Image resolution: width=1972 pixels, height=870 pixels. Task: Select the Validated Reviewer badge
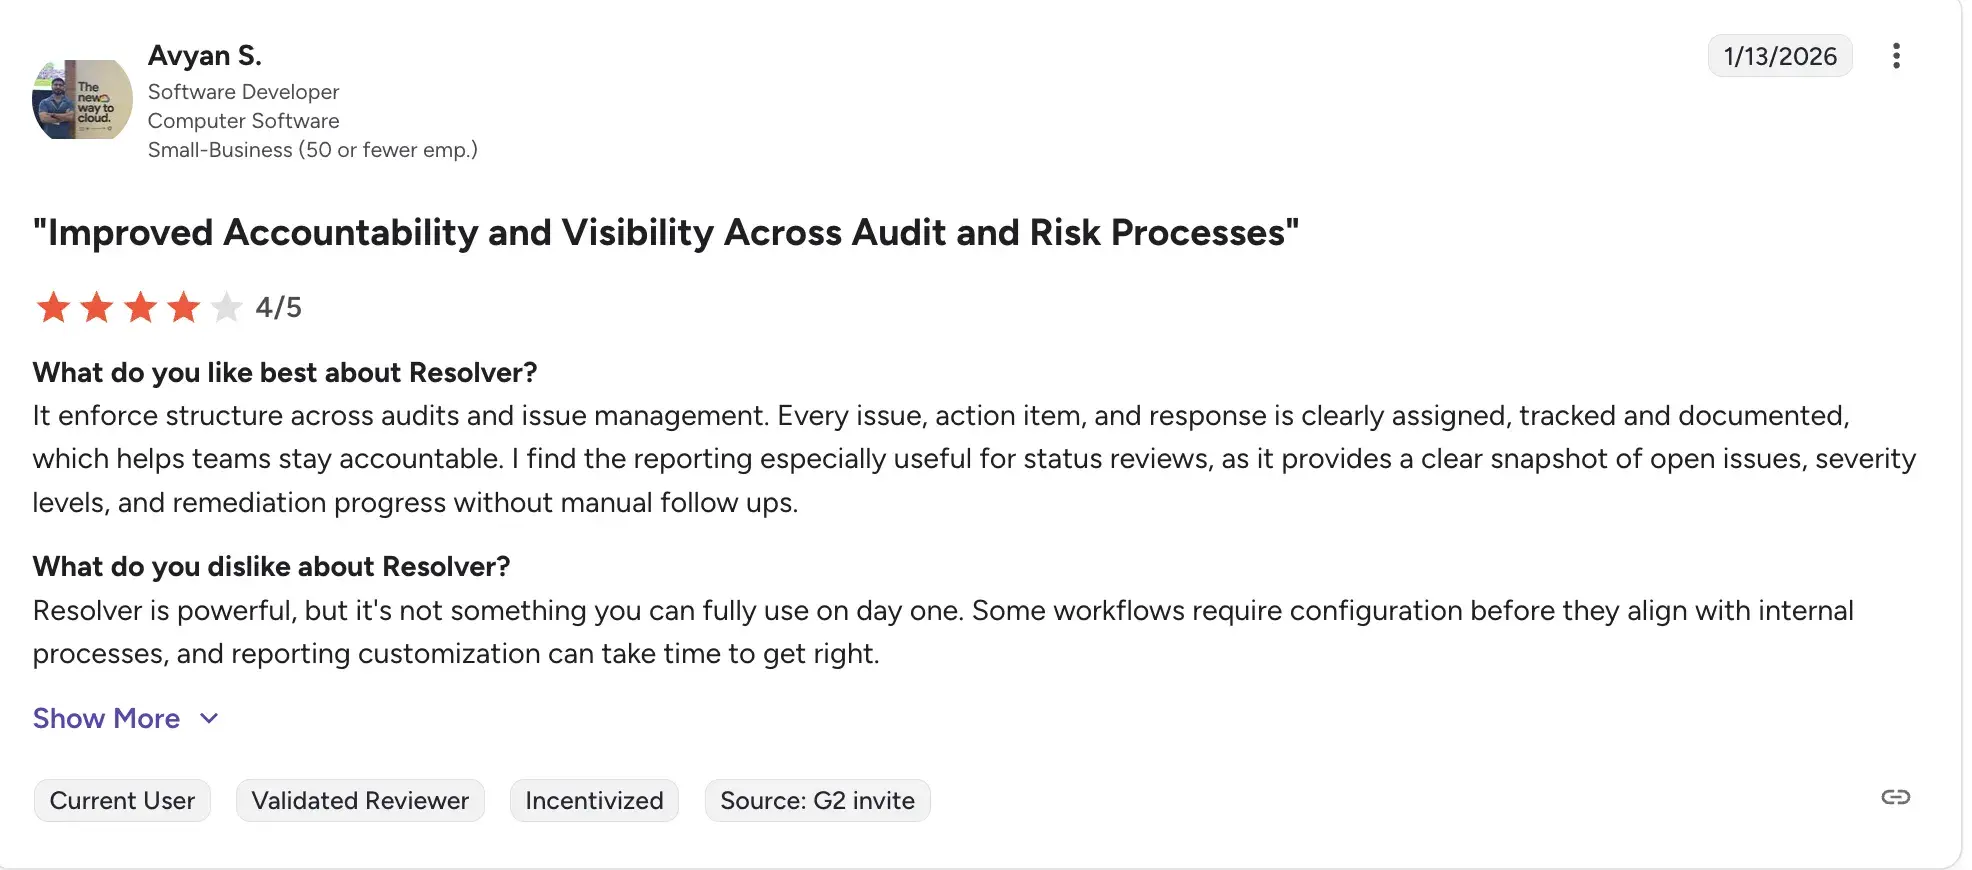click(x=360, y=800)
